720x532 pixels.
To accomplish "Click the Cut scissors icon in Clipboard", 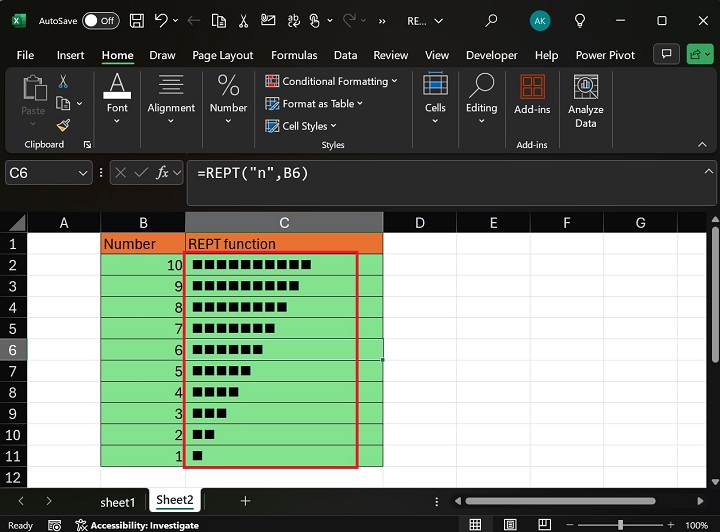I will pyautogui.click(x=64, y=82).
